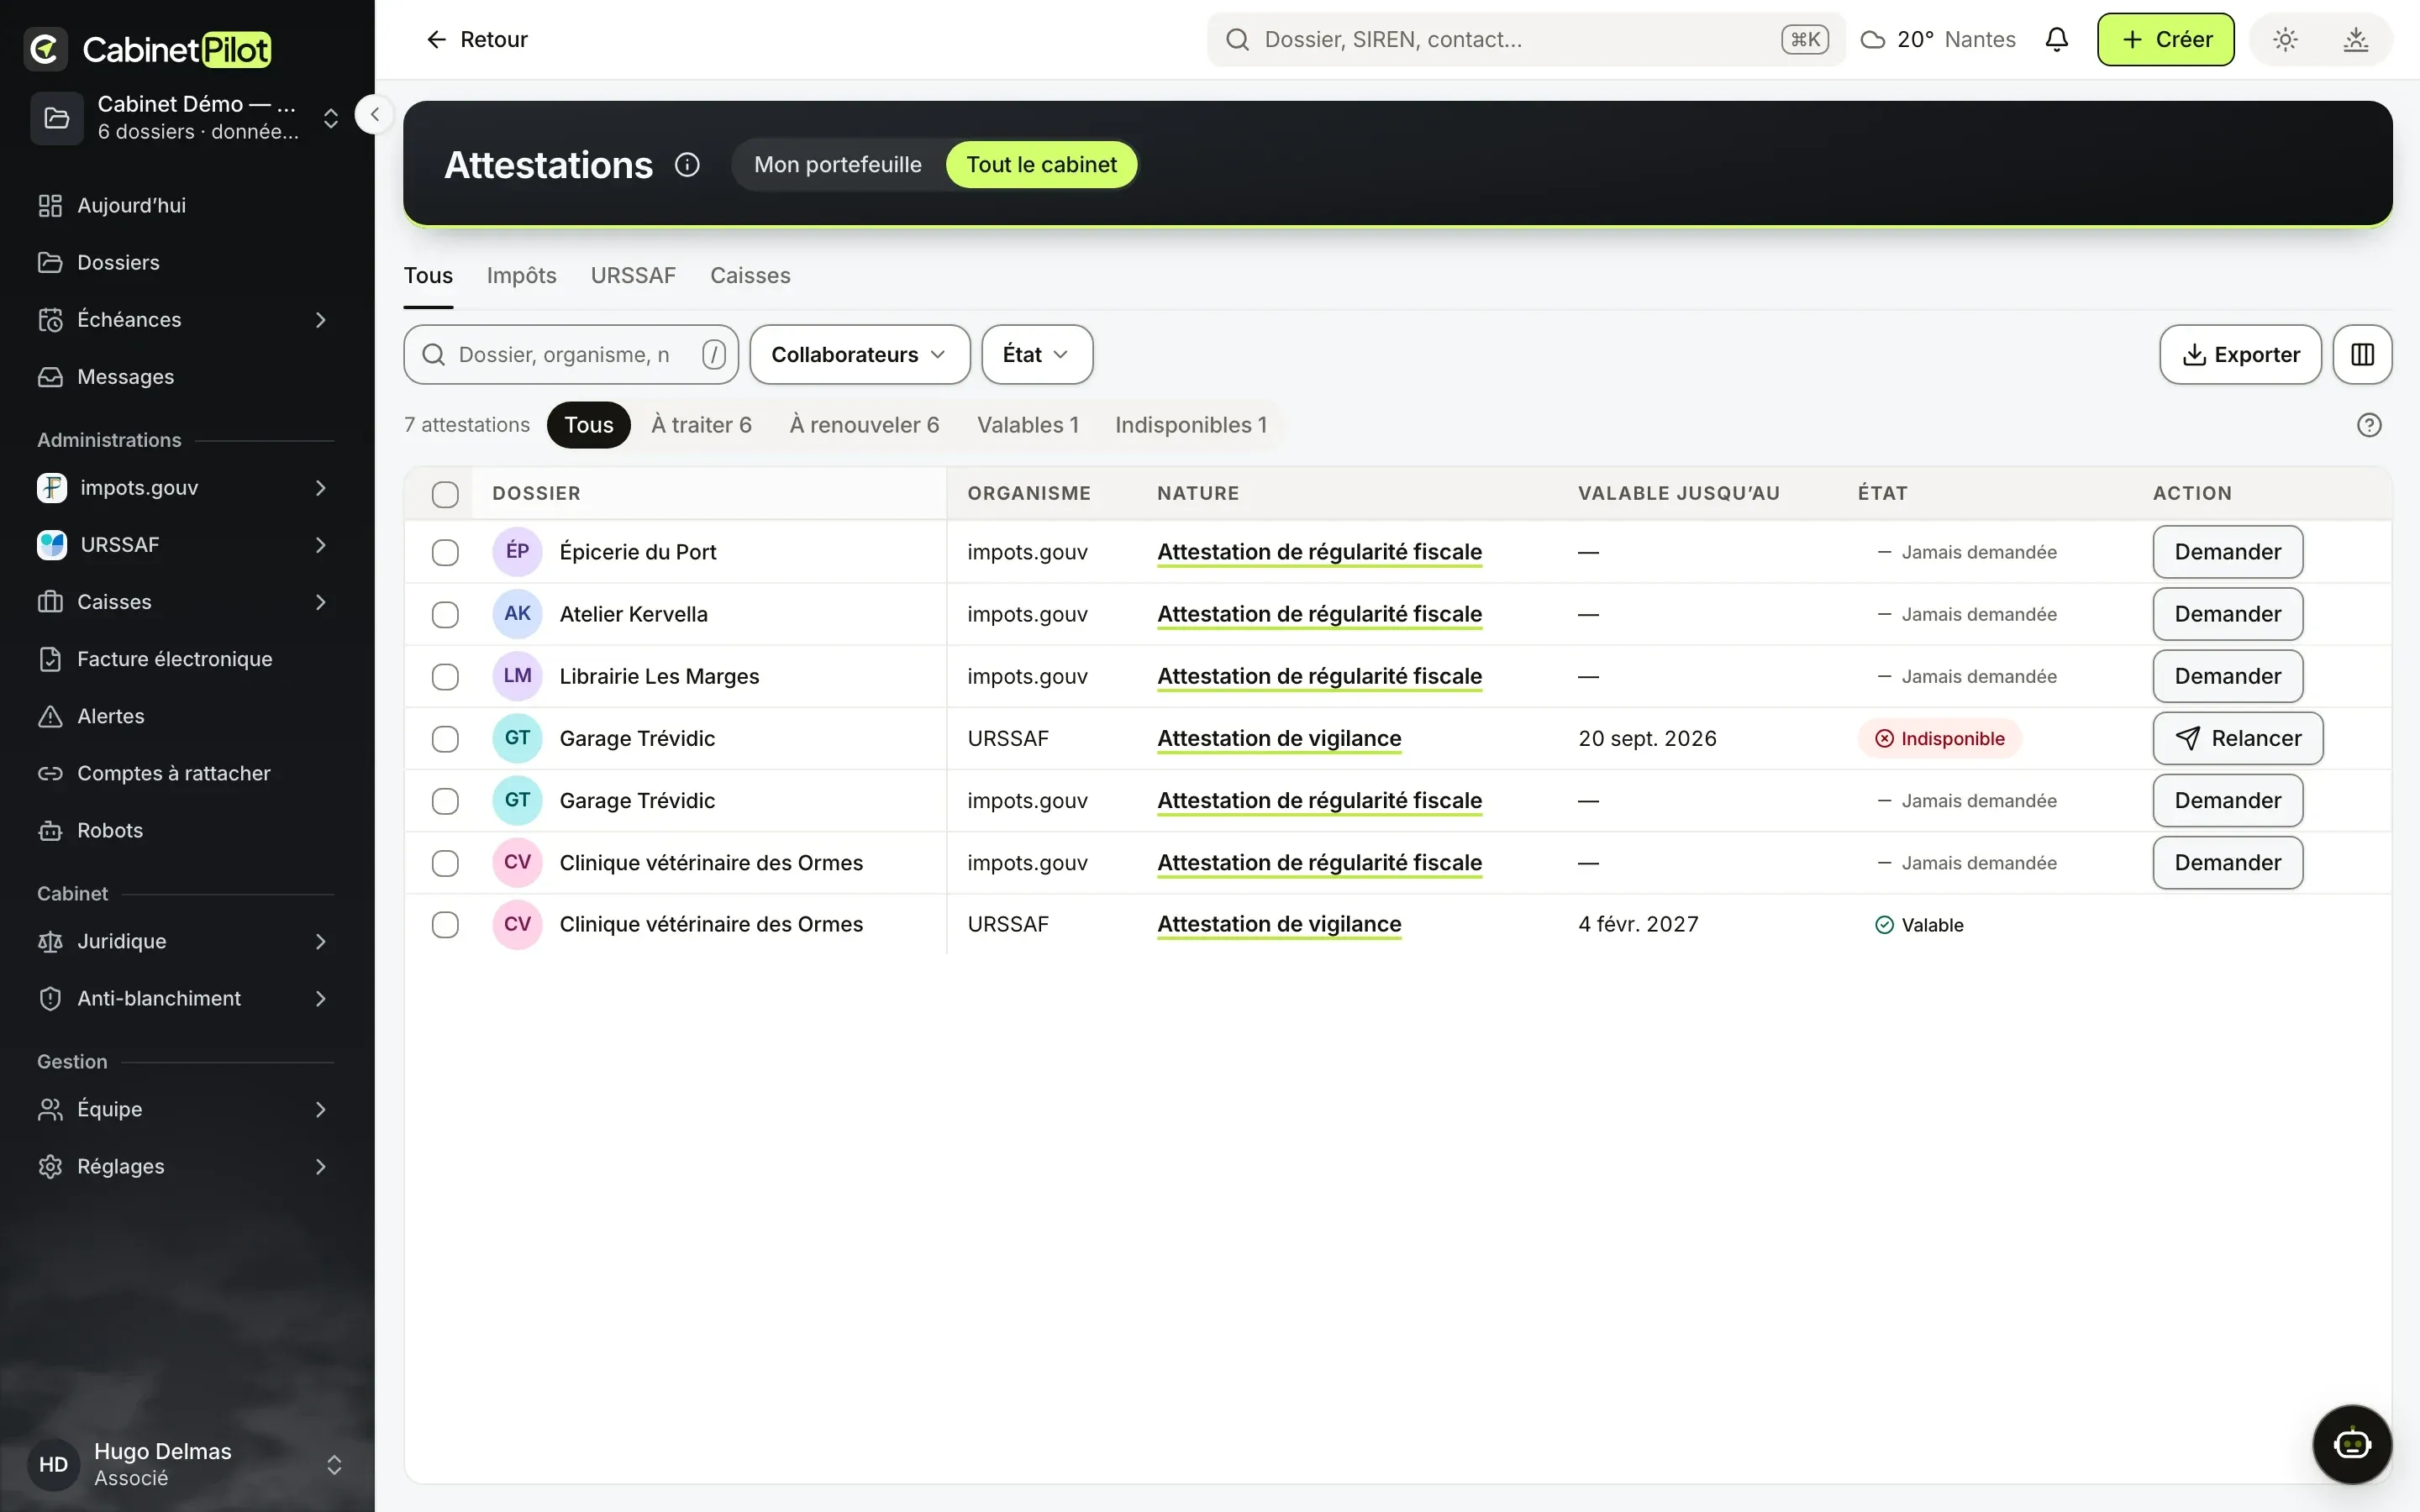Open the État filter dropdown

tap(1036, 354)
